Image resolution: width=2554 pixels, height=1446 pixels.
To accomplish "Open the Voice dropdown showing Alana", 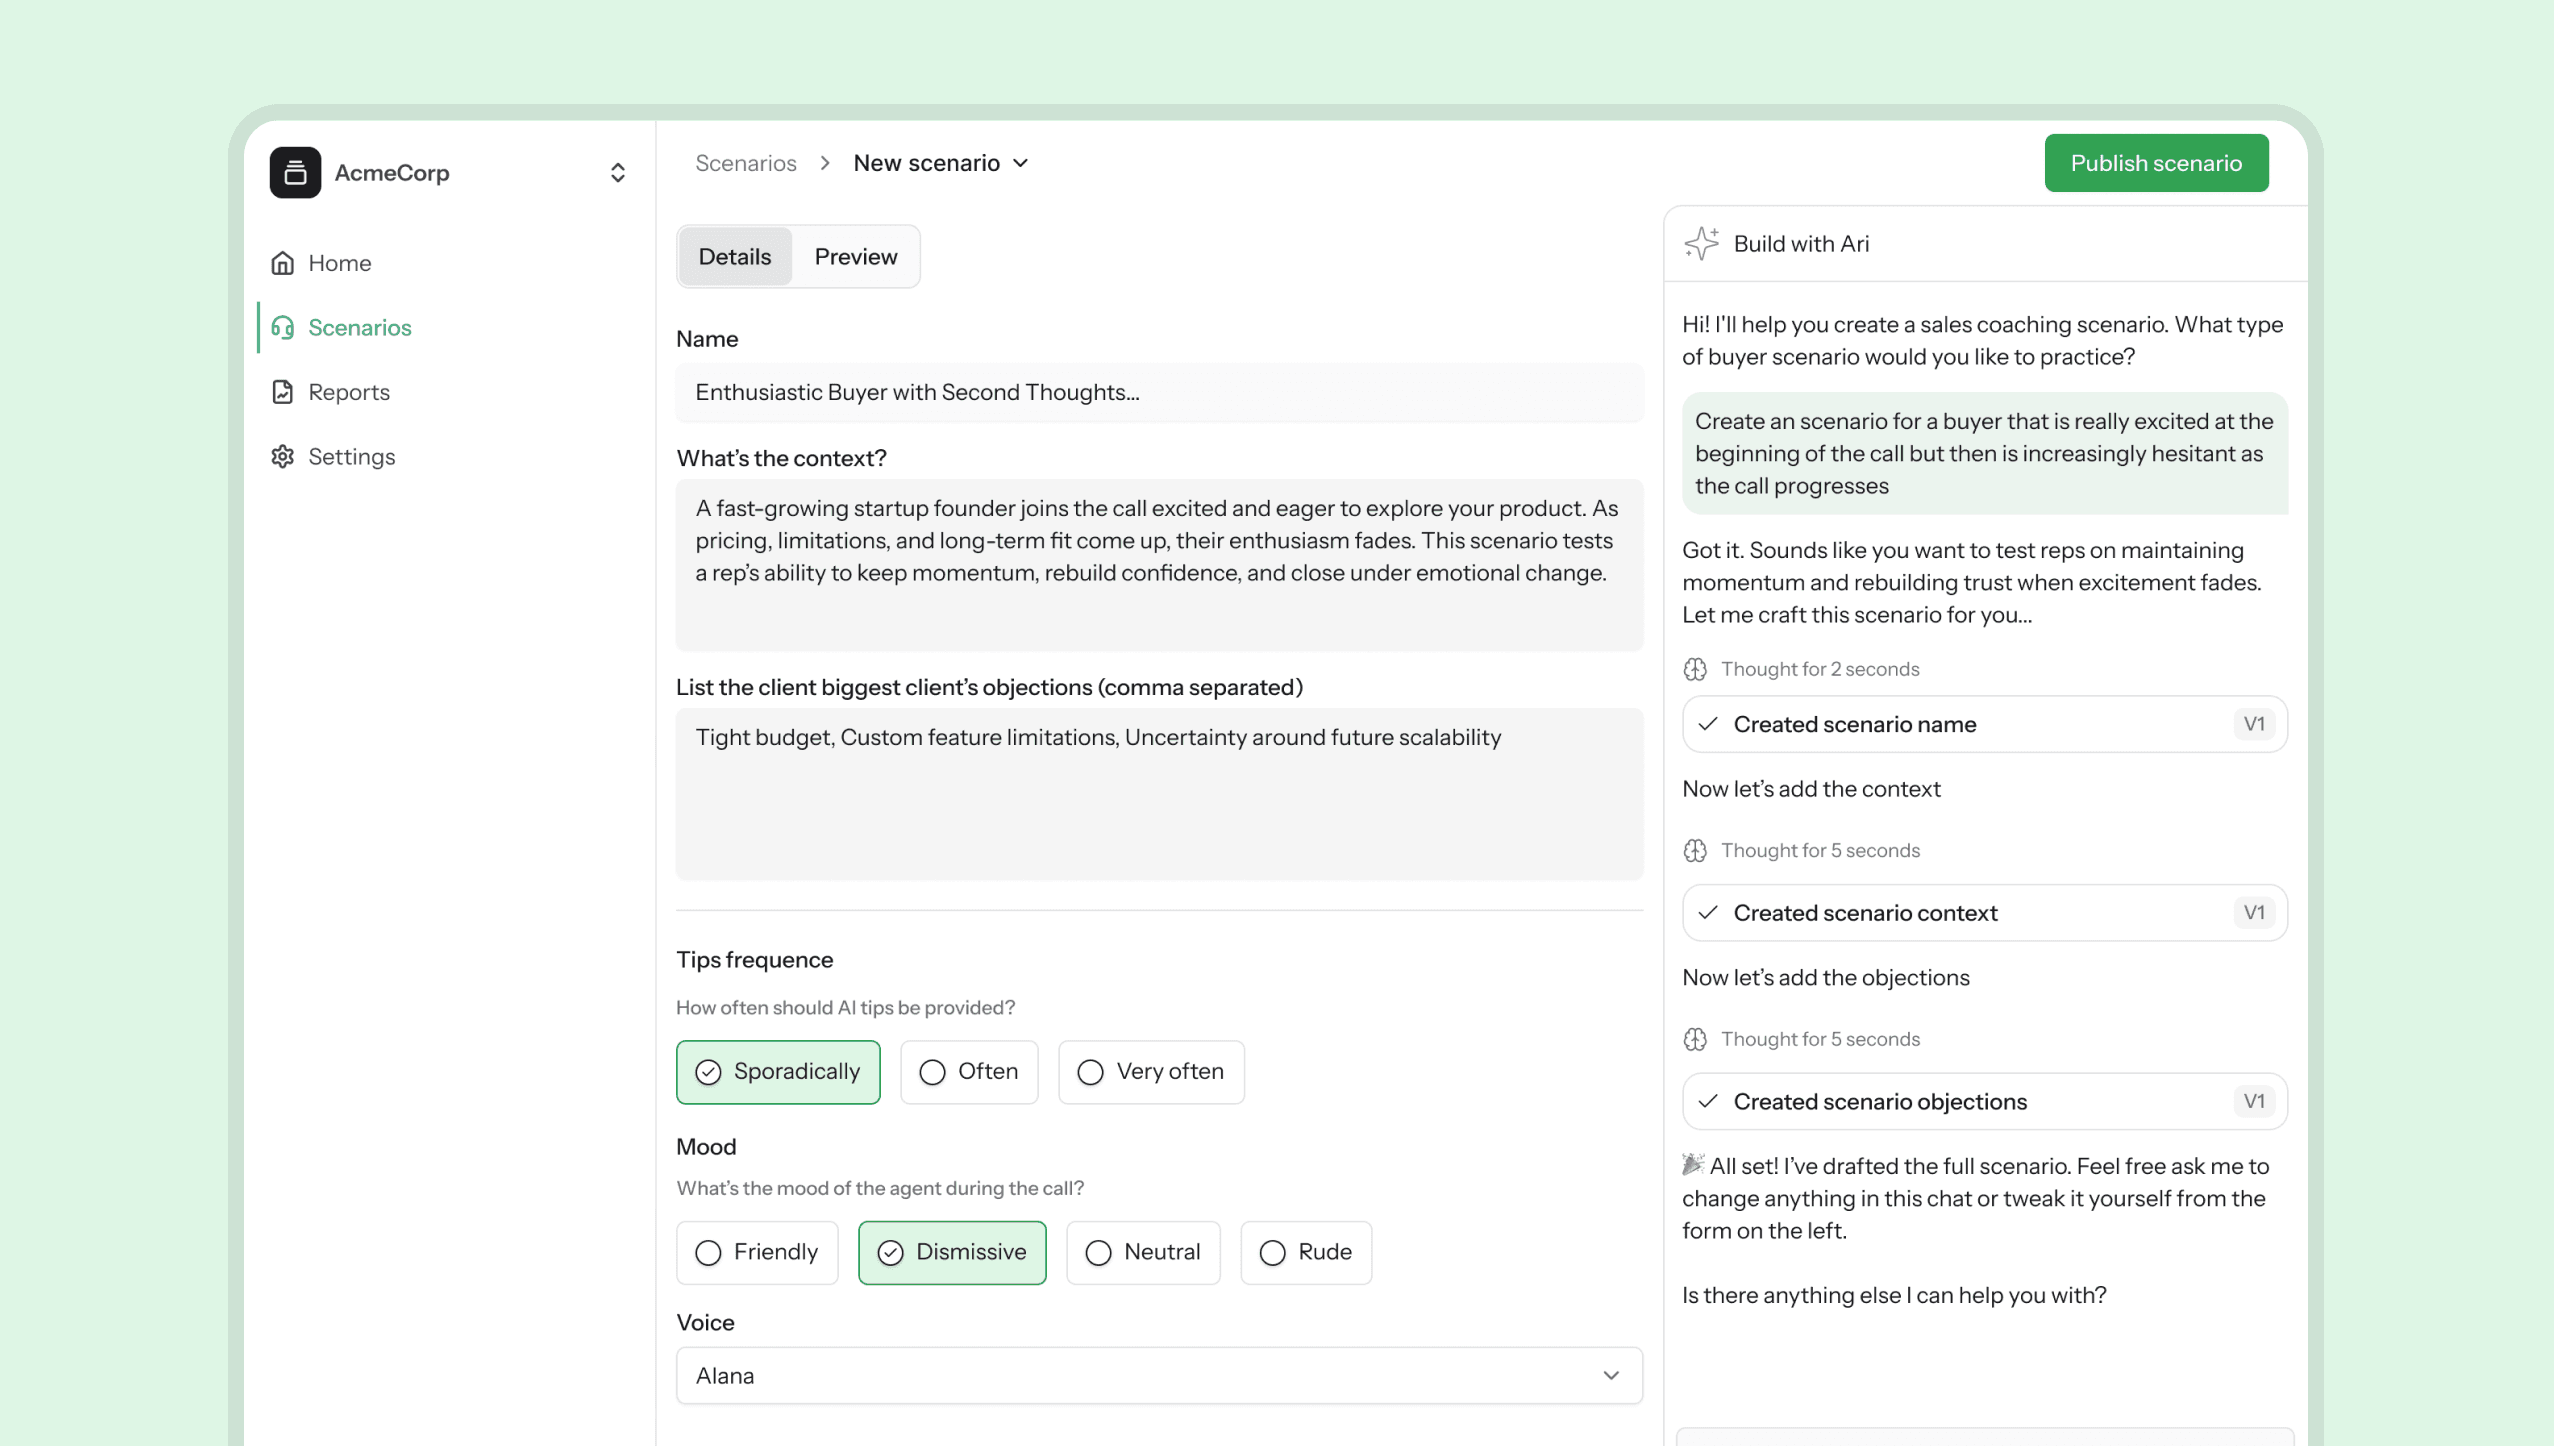I will [1158, 1375].
